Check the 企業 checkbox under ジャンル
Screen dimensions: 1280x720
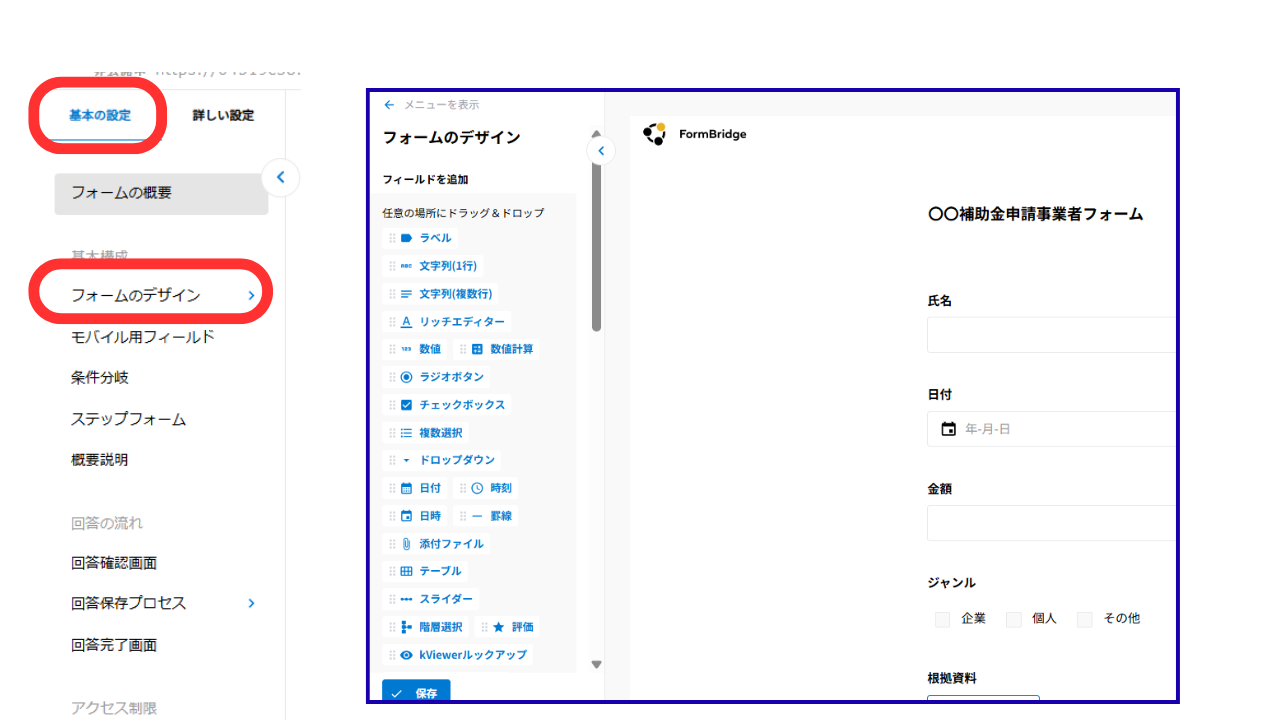point(942,619)
